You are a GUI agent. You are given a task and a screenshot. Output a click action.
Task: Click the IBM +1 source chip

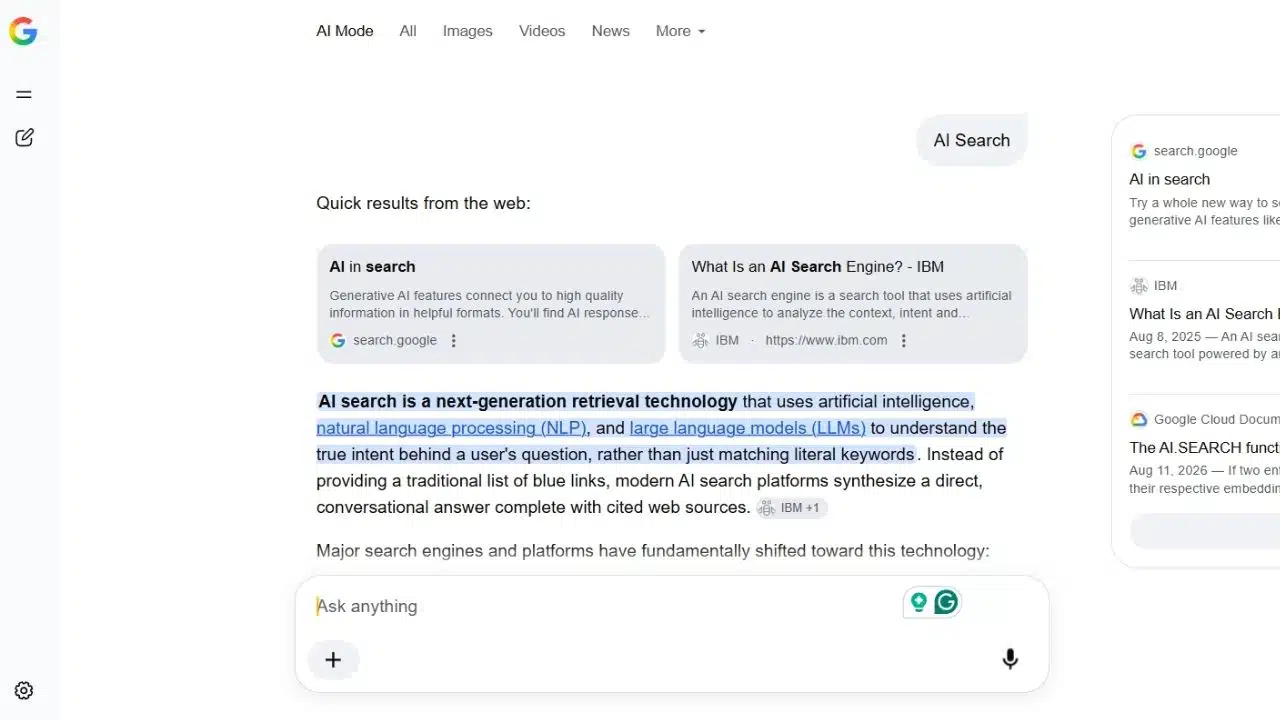tap(791, 508)
